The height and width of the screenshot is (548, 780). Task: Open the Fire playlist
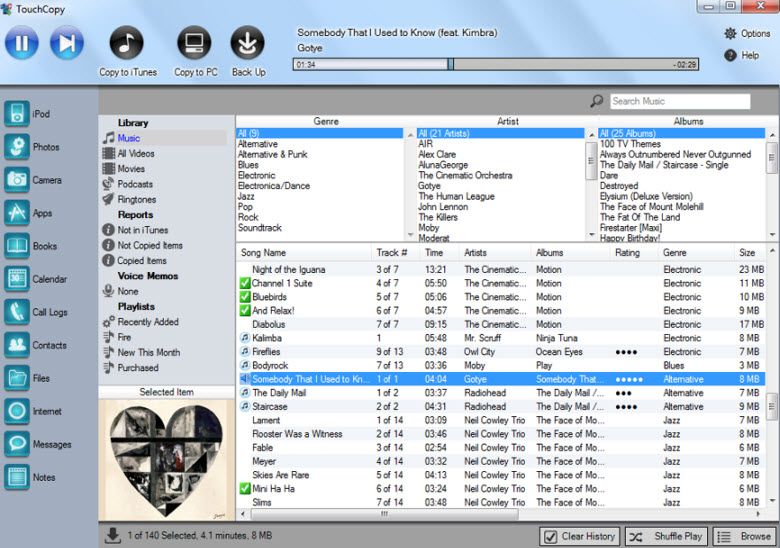coord(124,337)
